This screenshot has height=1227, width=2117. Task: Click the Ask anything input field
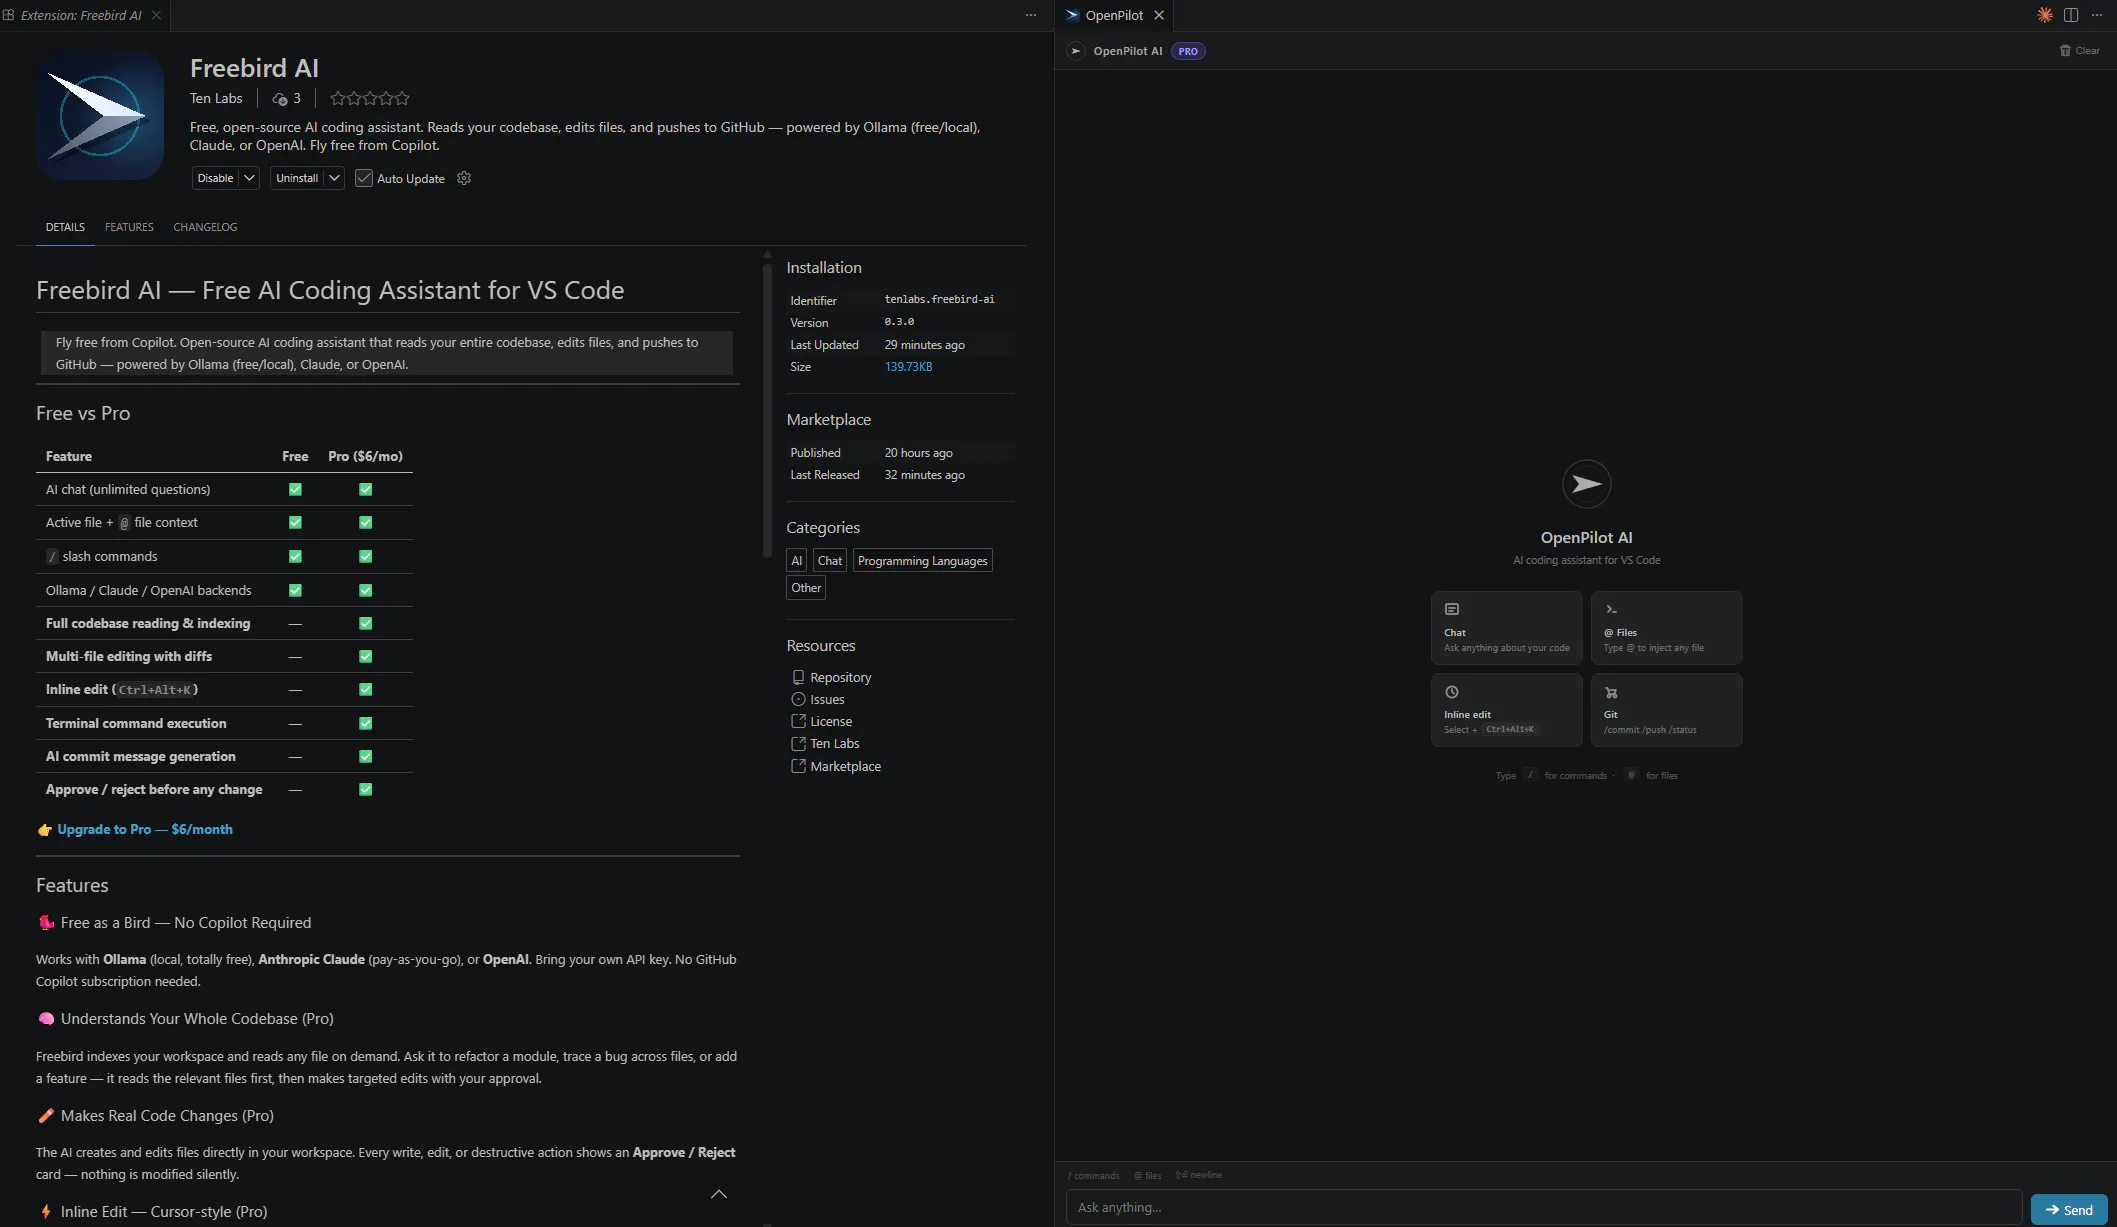[1544, 1208]
